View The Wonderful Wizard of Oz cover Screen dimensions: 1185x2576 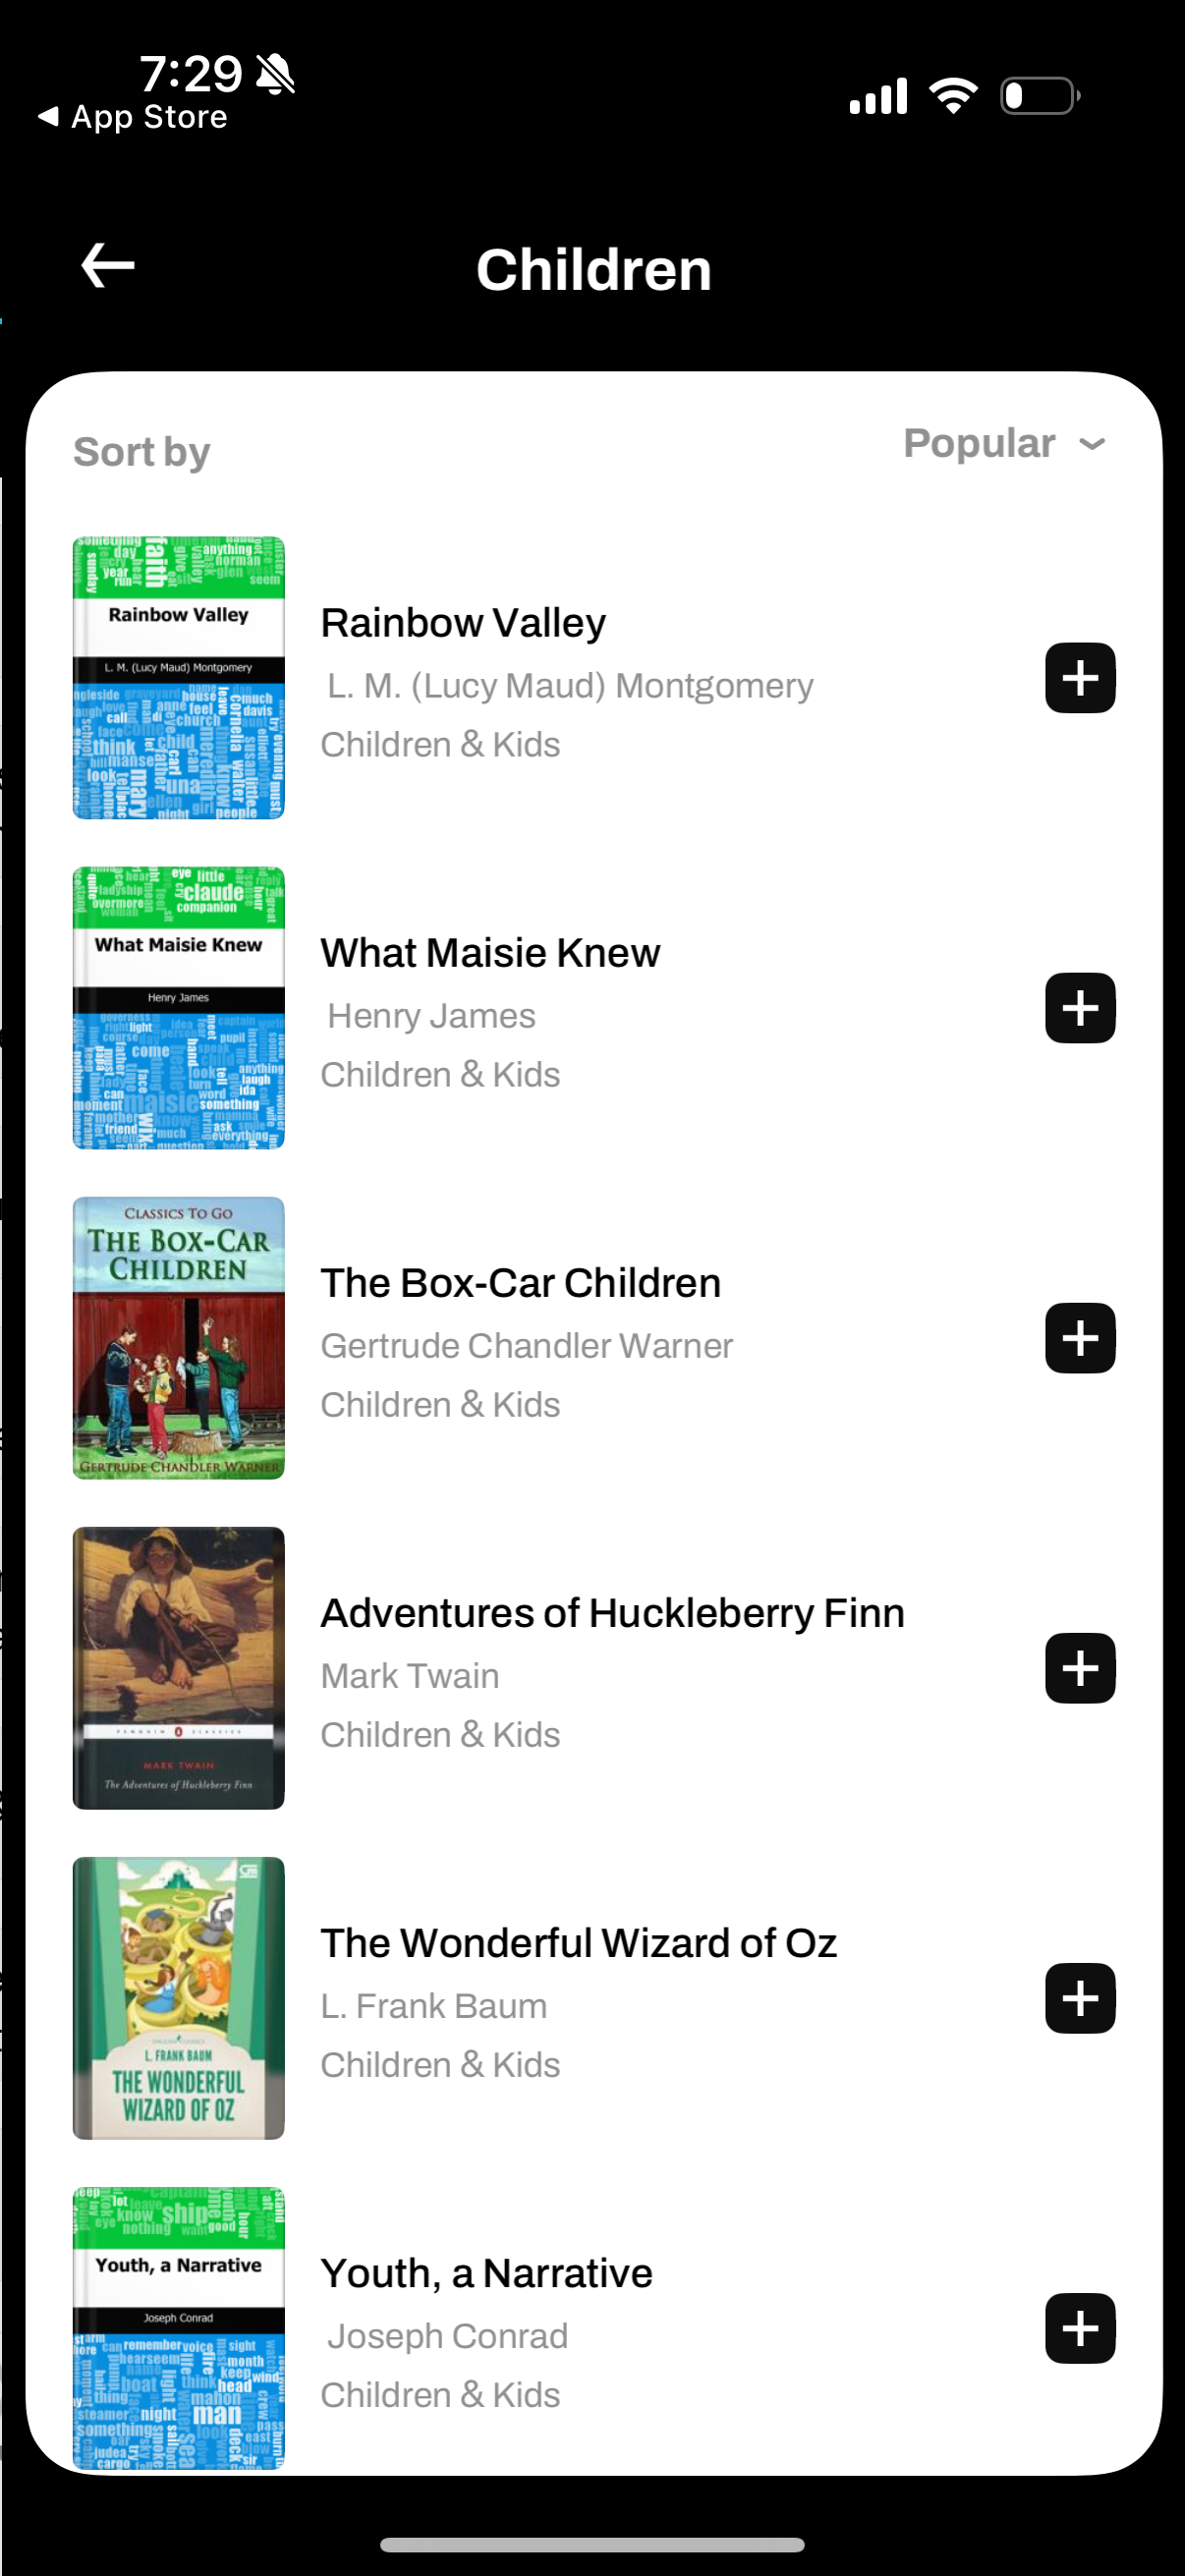[179, 1998]
